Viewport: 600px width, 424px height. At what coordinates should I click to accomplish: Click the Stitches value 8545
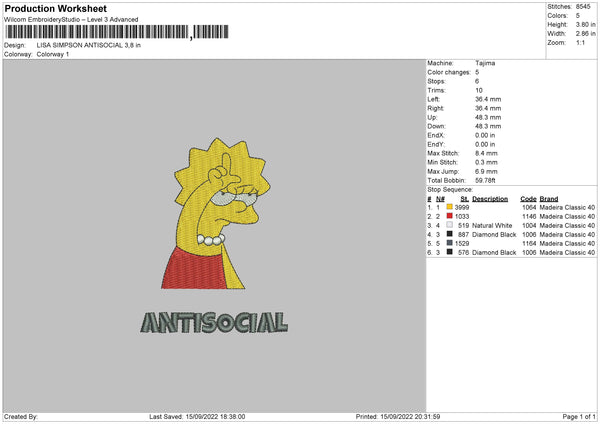click(x=583, y=7)
